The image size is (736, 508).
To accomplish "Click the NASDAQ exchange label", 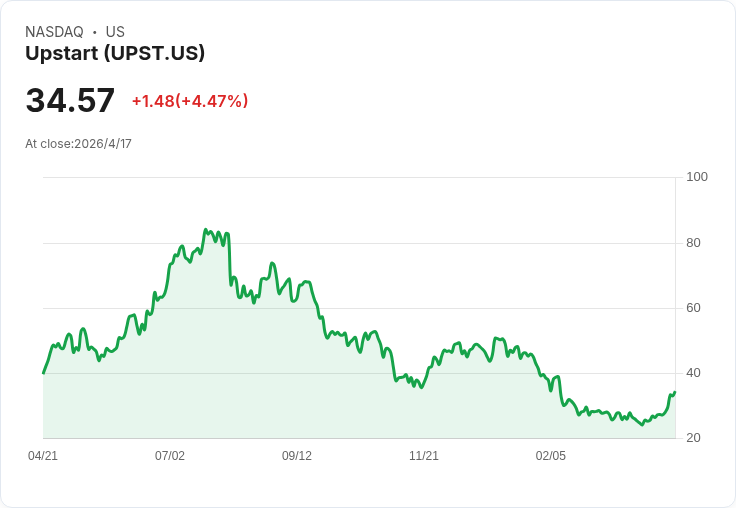I will 54,32.
